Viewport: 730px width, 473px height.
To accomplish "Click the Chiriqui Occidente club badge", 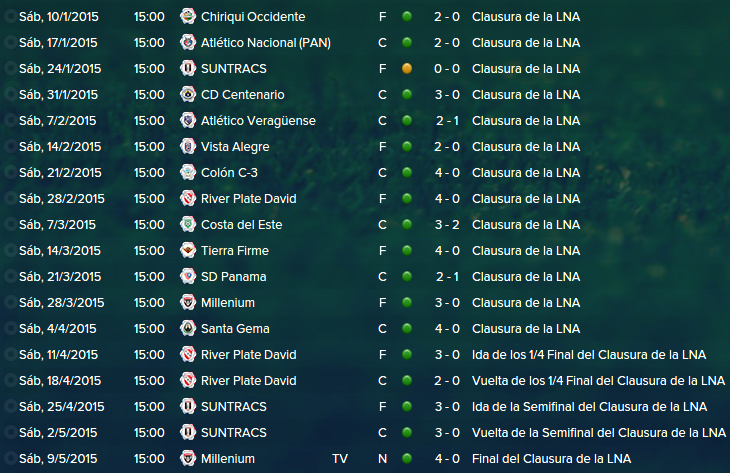I will coord(188,17).
